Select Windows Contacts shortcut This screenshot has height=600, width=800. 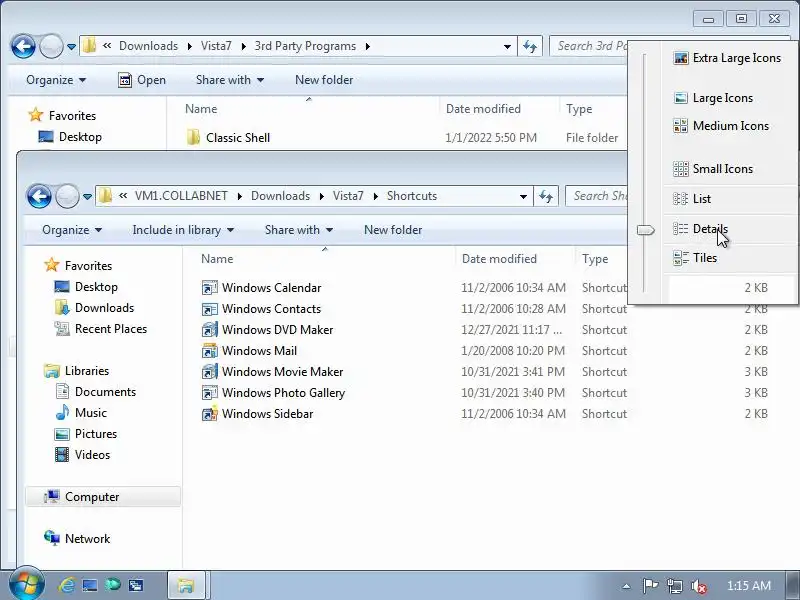pos(261,309)
